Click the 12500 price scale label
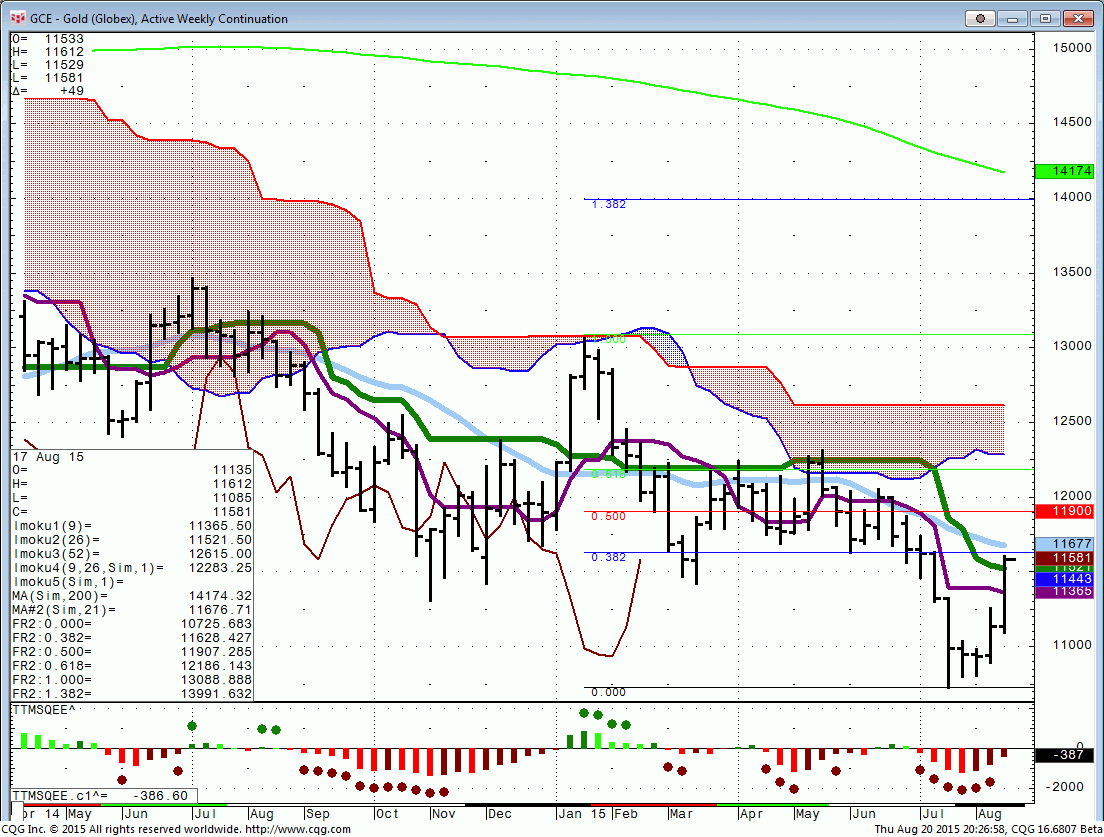1104x837 pixels. click(x=1072, y=421)
